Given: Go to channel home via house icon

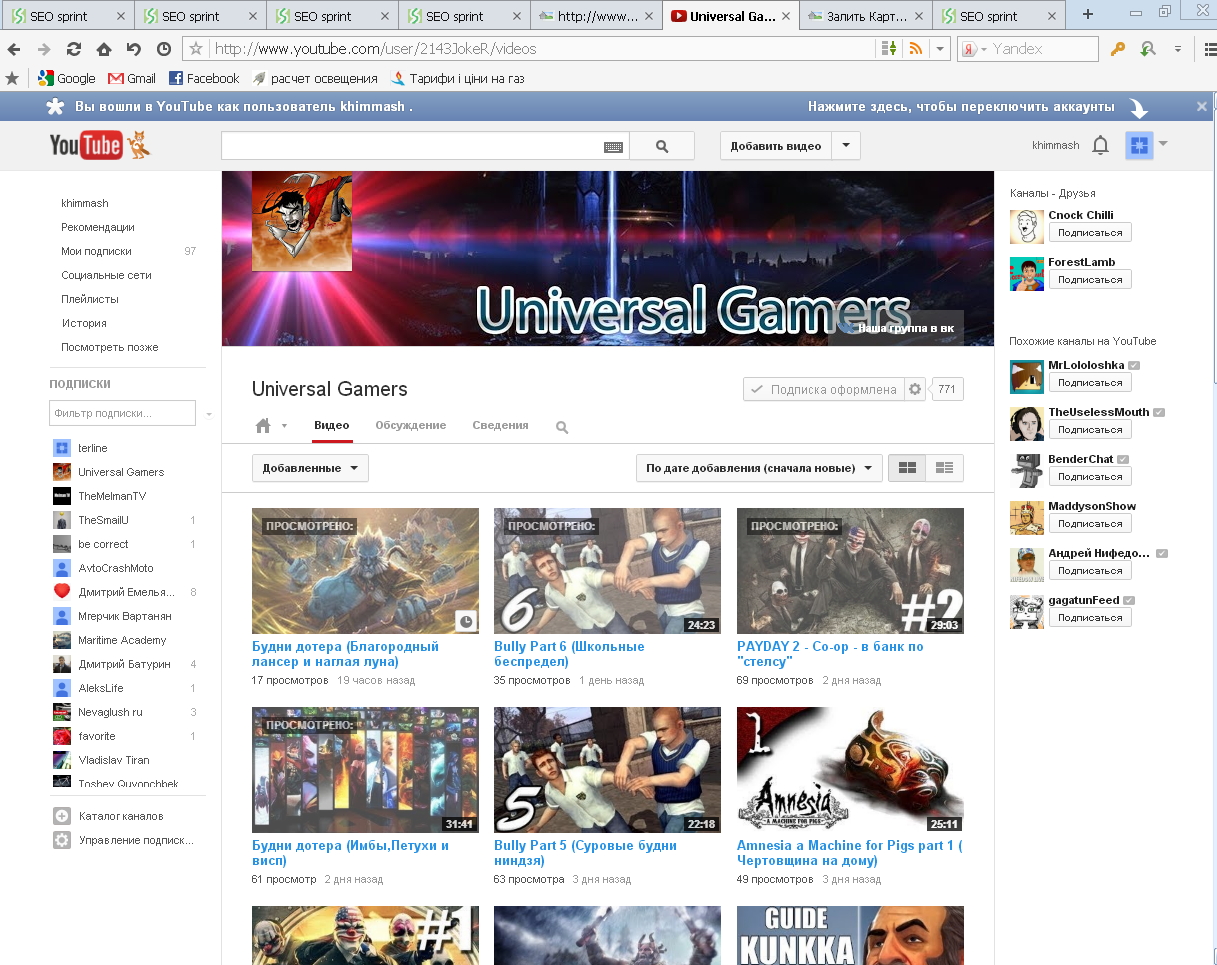Looking at the screenshot, I should [x=263, y=426].
